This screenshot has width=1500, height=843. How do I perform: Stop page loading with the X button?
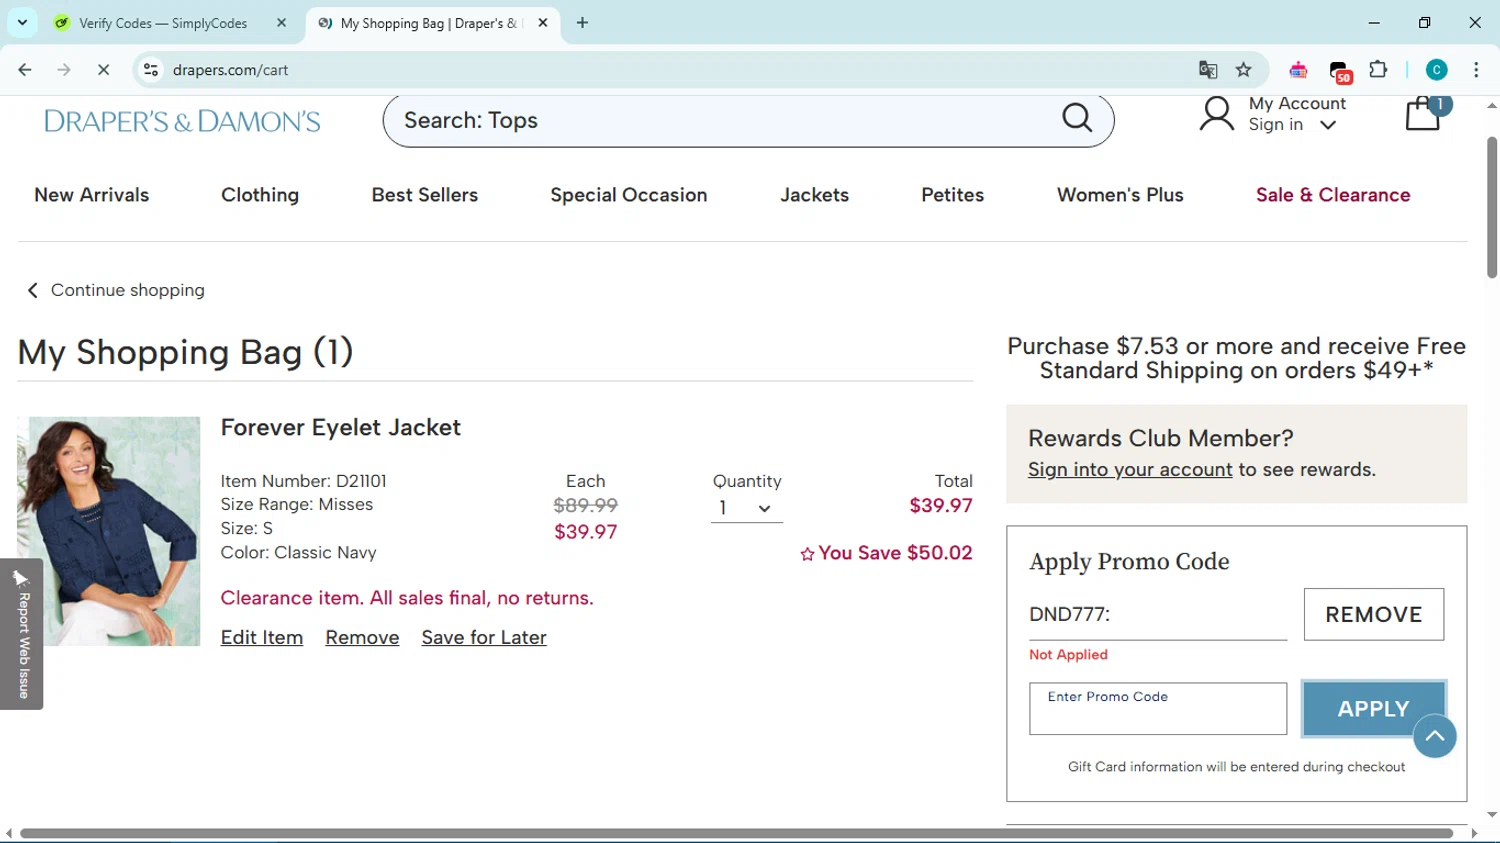coord(103,70)
